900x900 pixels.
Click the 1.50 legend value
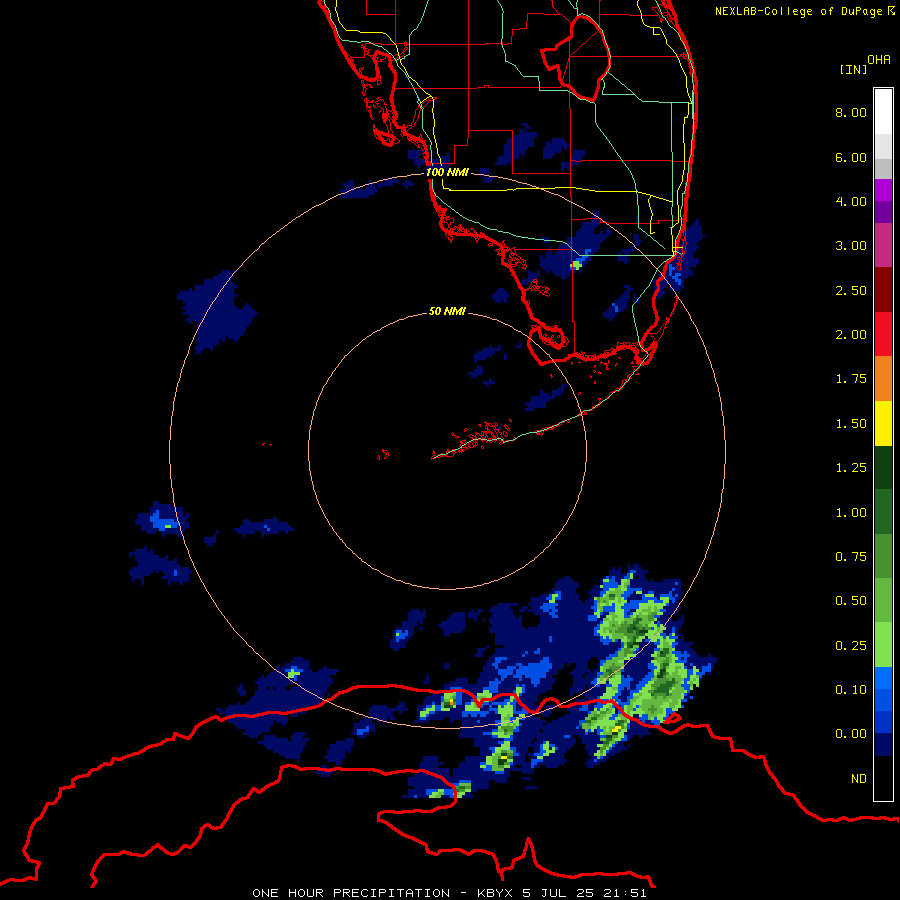(851, 424)
